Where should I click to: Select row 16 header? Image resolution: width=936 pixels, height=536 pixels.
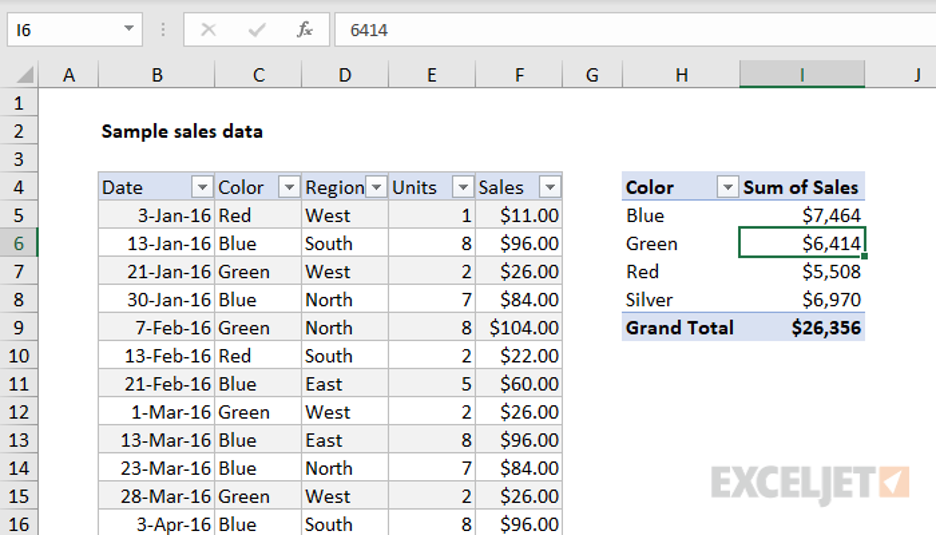[19, 524]
